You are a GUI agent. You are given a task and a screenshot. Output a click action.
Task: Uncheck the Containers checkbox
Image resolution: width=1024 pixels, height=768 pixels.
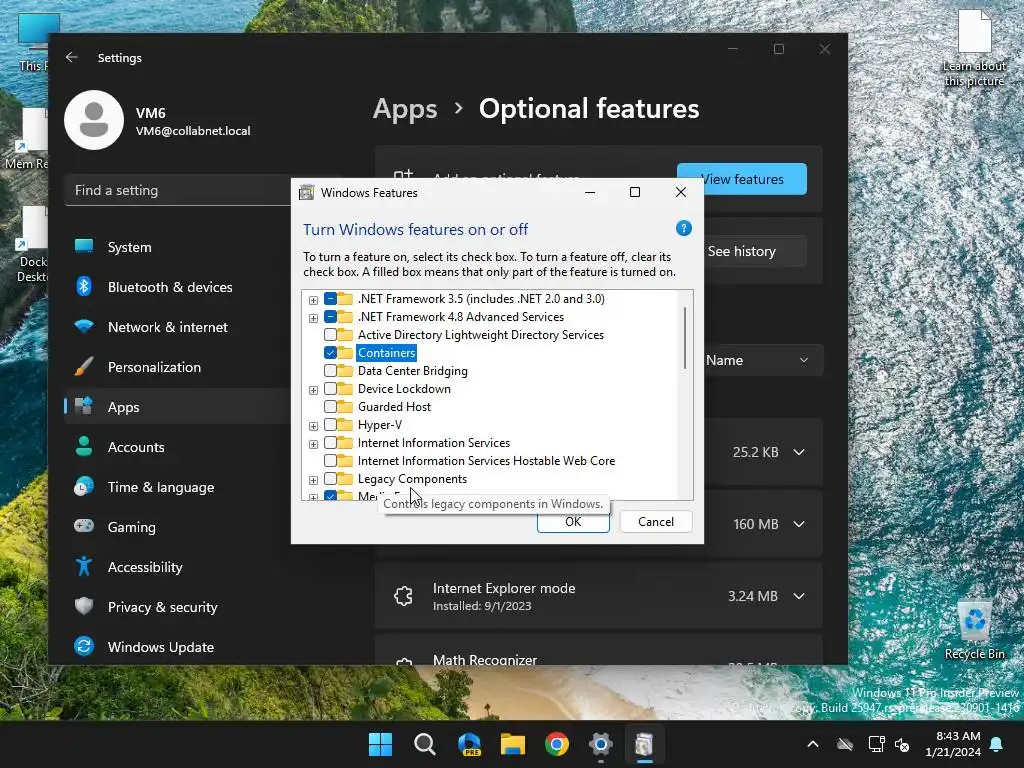tap(330, 353)
